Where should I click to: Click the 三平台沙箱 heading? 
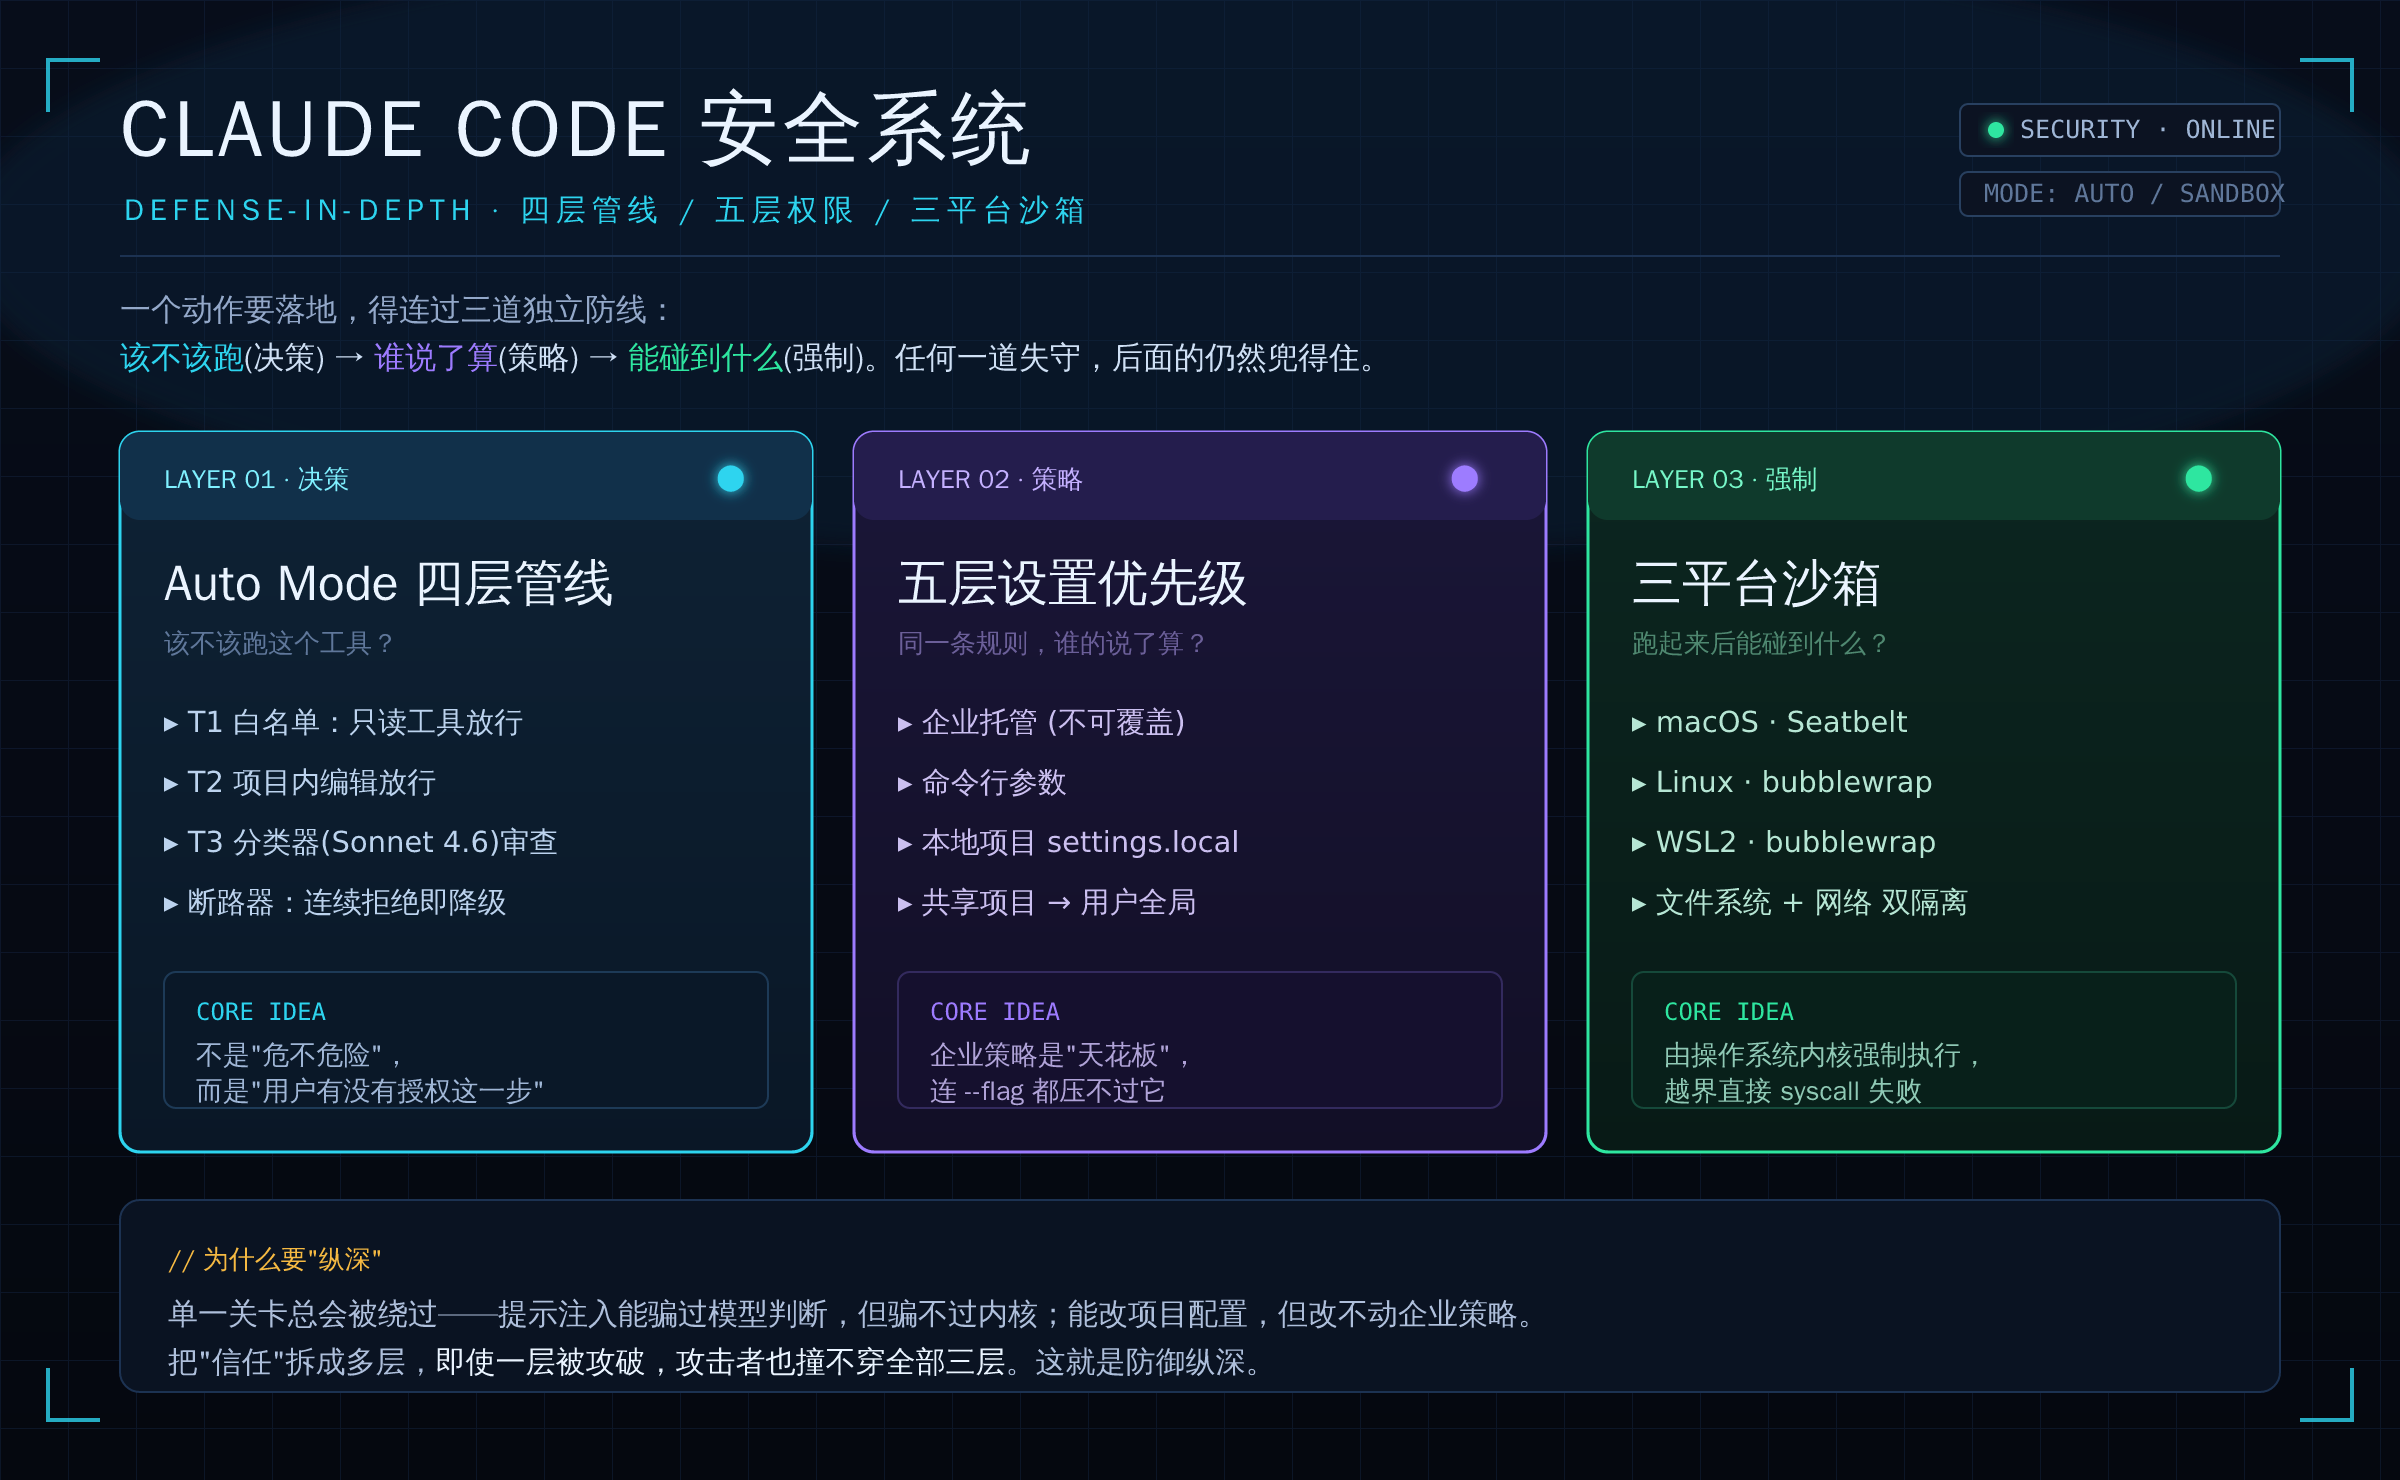tap(1756, 584)
